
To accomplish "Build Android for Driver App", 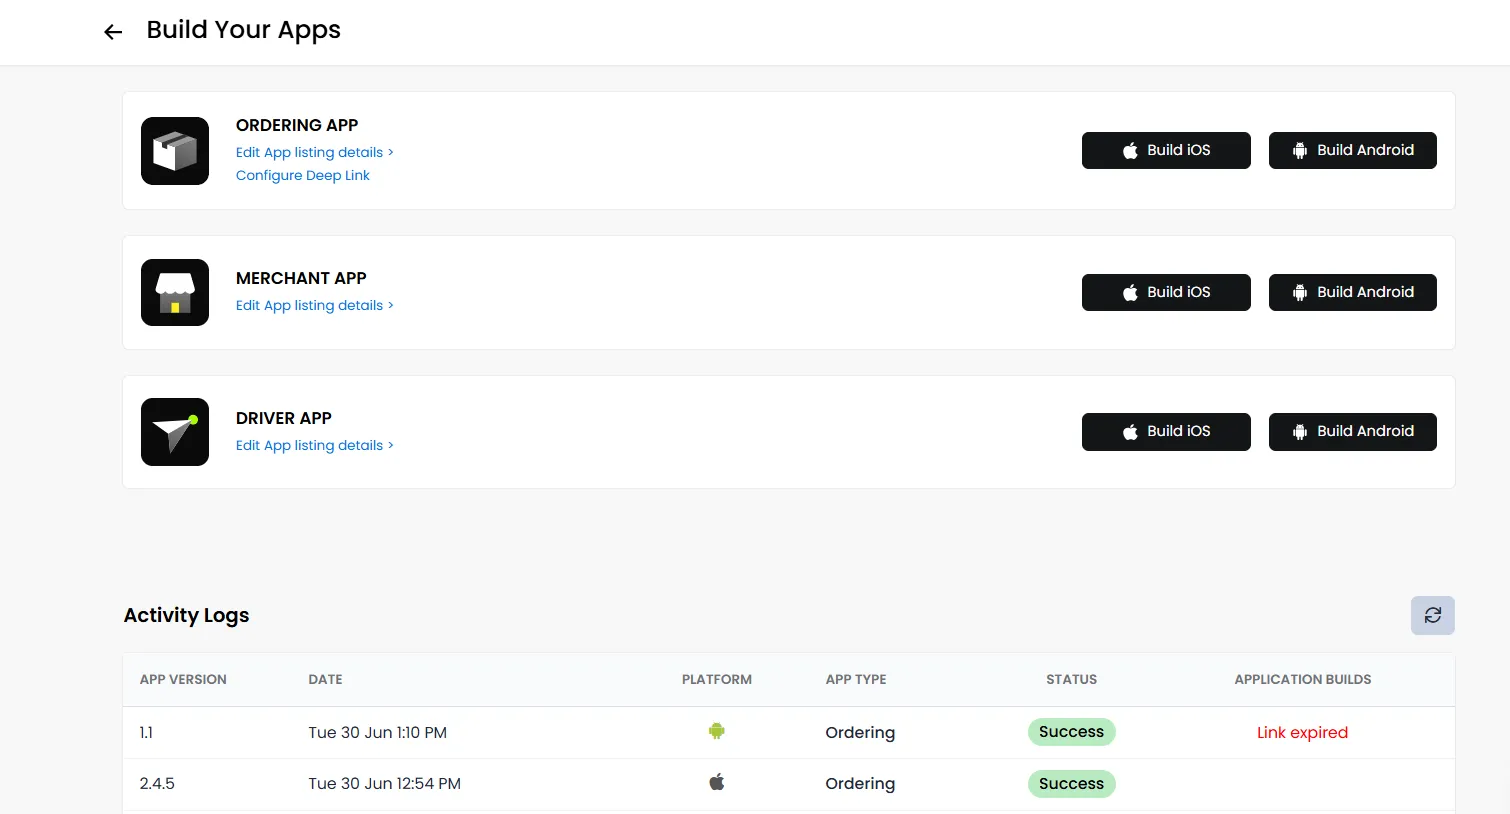I will [1352, 431].
